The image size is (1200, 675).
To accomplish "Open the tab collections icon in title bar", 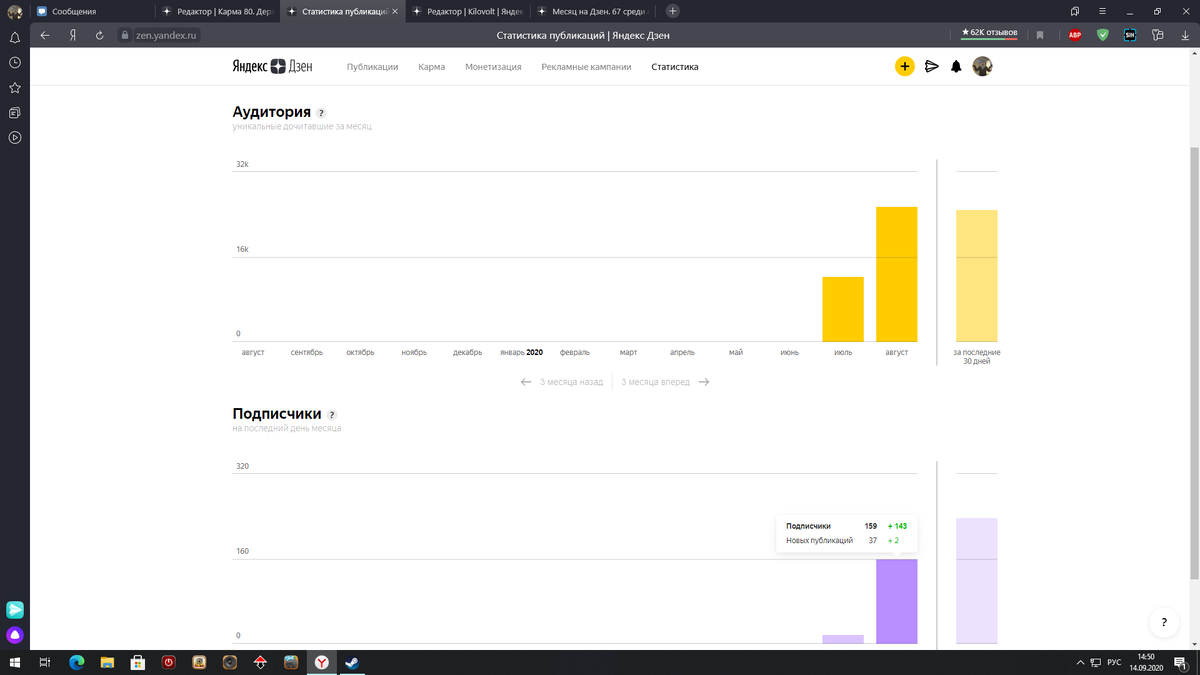I will pos(1075,11).
